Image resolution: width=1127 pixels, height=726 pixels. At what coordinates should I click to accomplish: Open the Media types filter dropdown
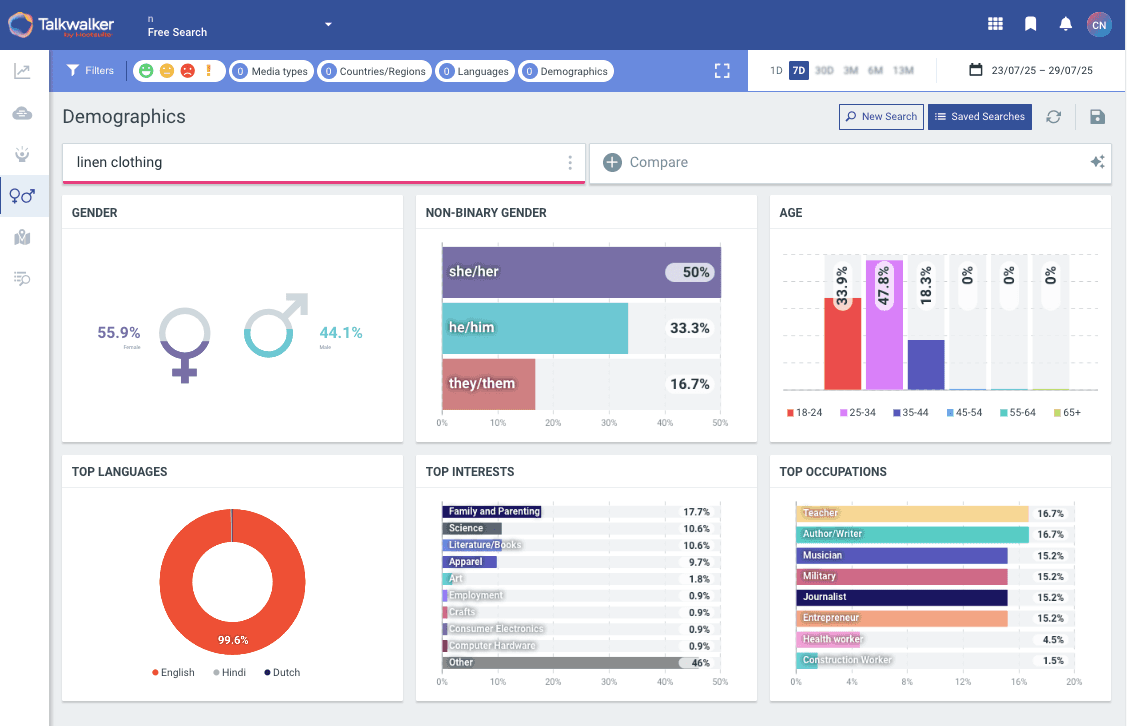point(271,71)
